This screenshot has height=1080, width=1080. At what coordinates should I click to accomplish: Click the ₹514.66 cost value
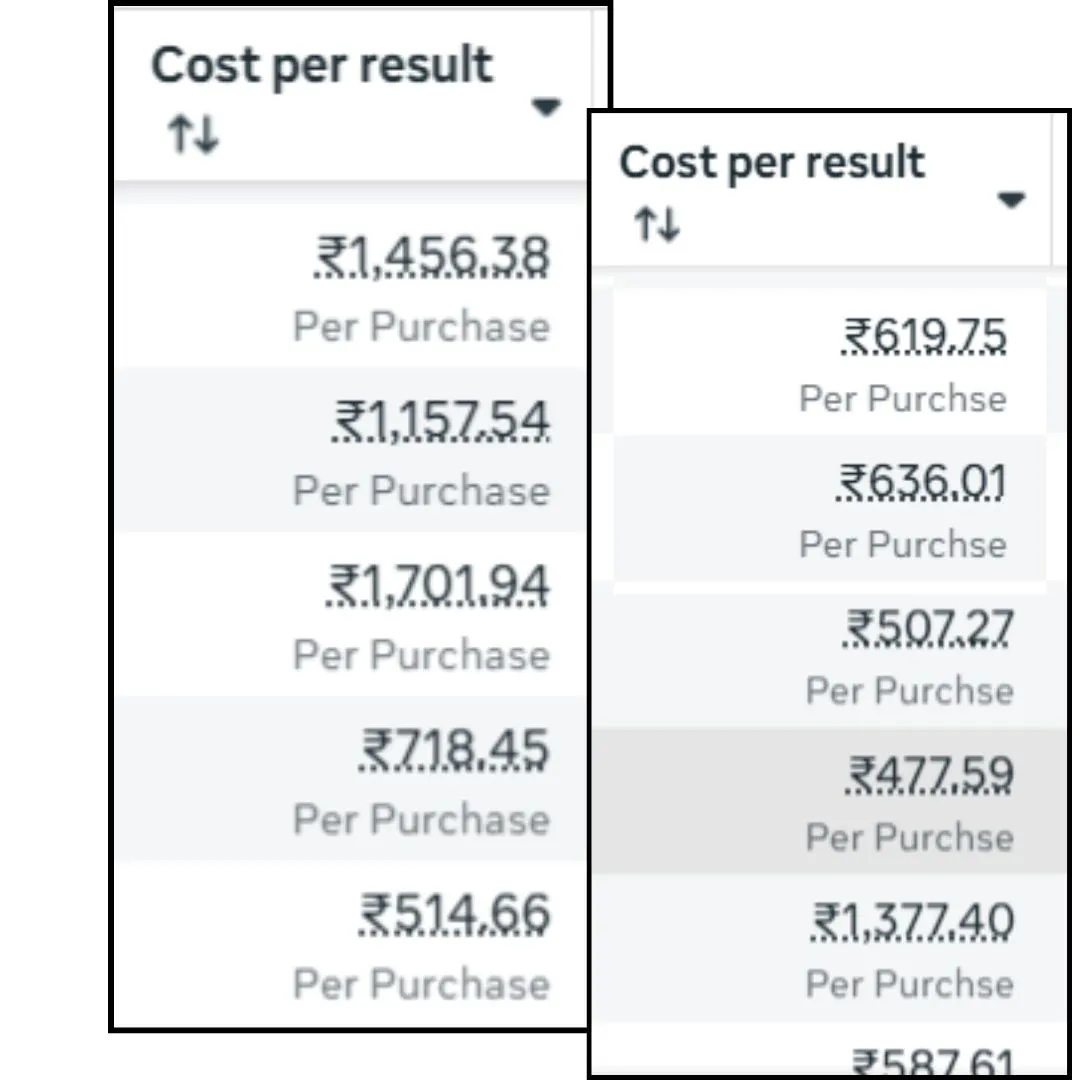(454, 914)
